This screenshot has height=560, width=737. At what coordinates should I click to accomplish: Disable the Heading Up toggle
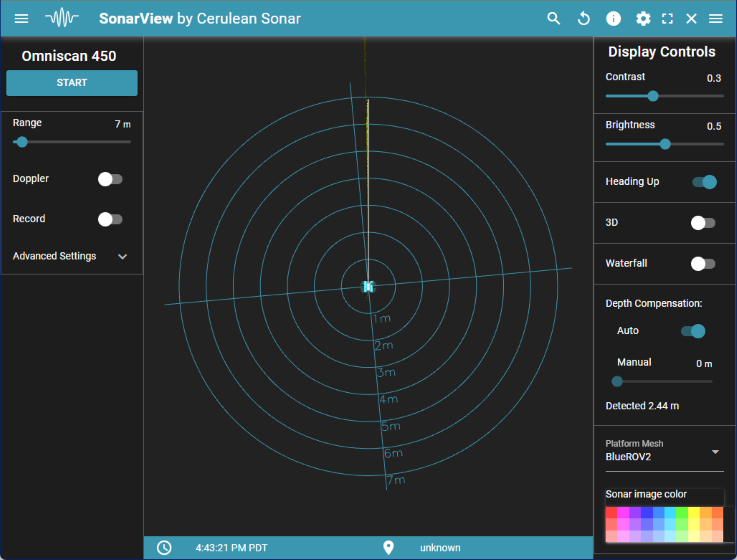pyautogui.click(x=704, y=182)
